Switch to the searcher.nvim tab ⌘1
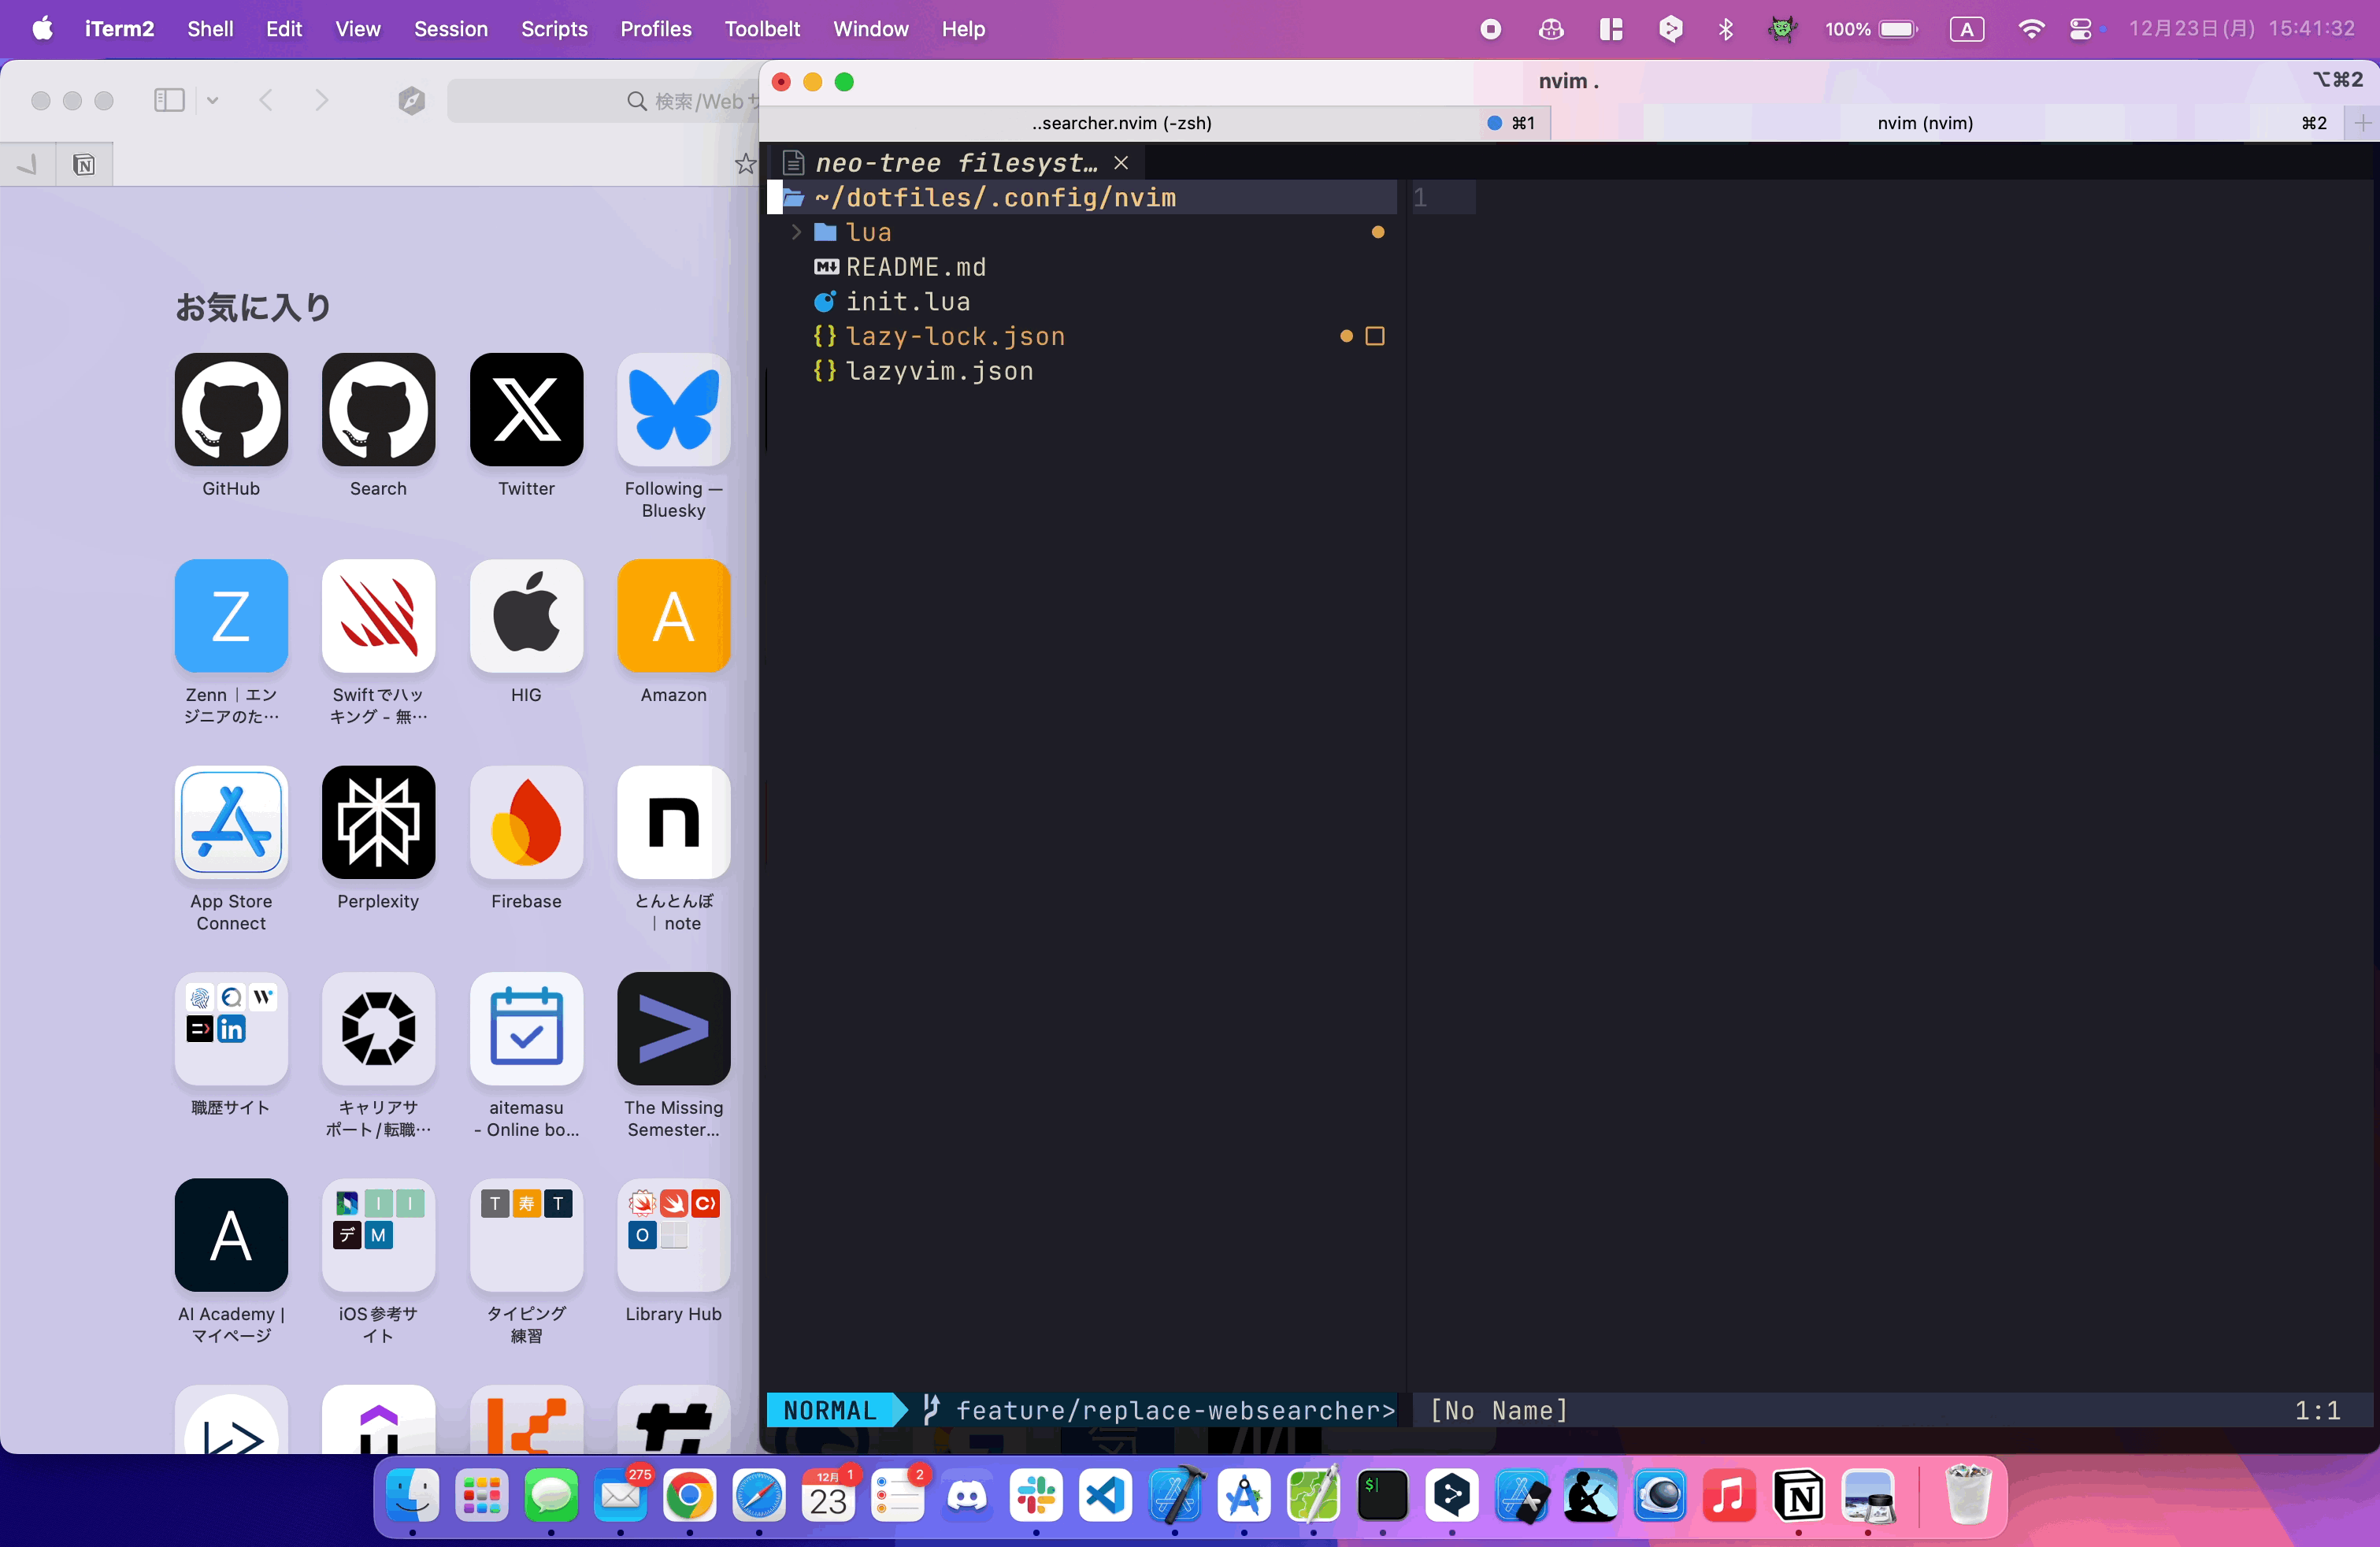Viewport: 2380px width, 1547px height. 1126,121
